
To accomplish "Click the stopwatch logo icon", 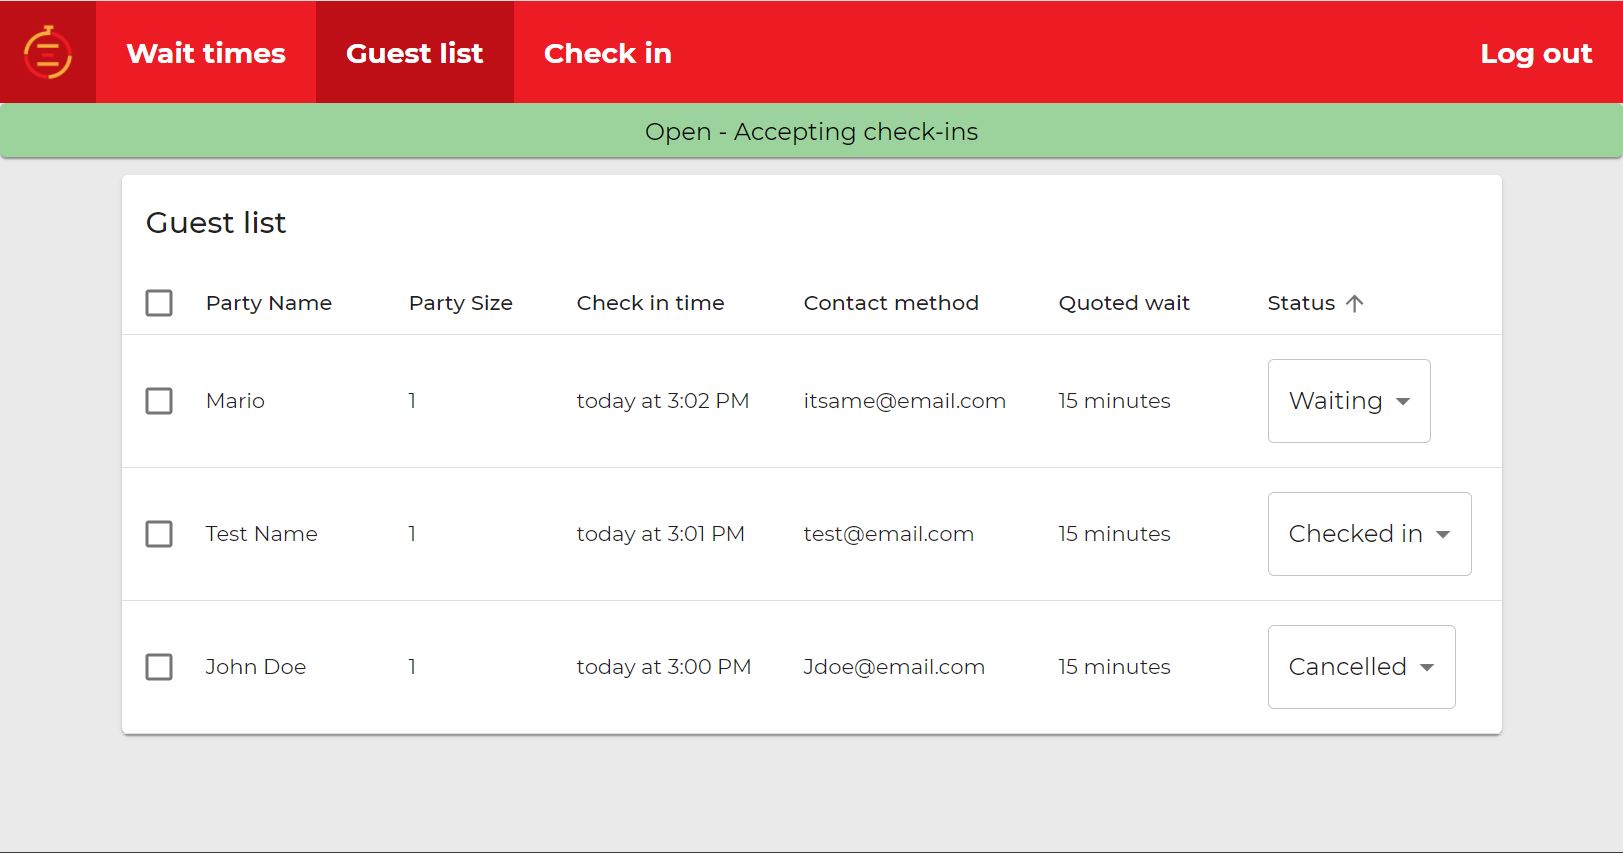I will [x=47, y=52].
